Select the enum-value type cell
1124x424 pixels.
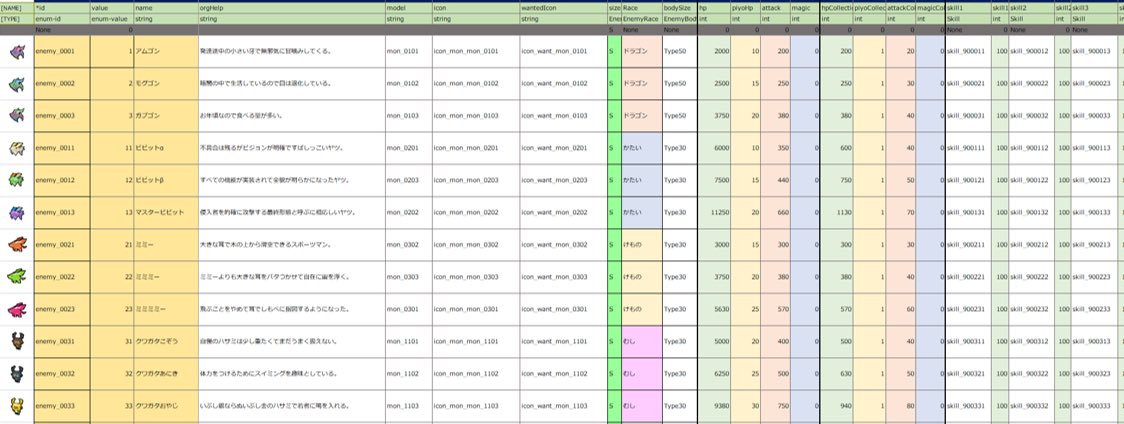pos(112,18)
